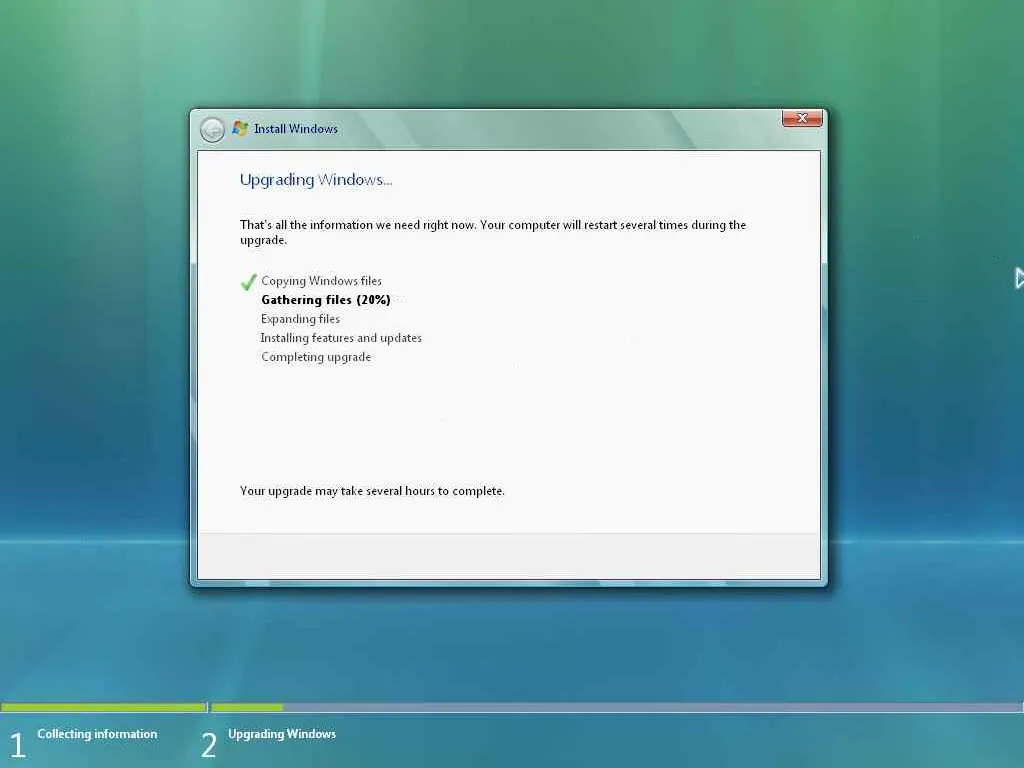
Task: Click the Upgrading Windows progress bar
Action: tap(617, 707)
